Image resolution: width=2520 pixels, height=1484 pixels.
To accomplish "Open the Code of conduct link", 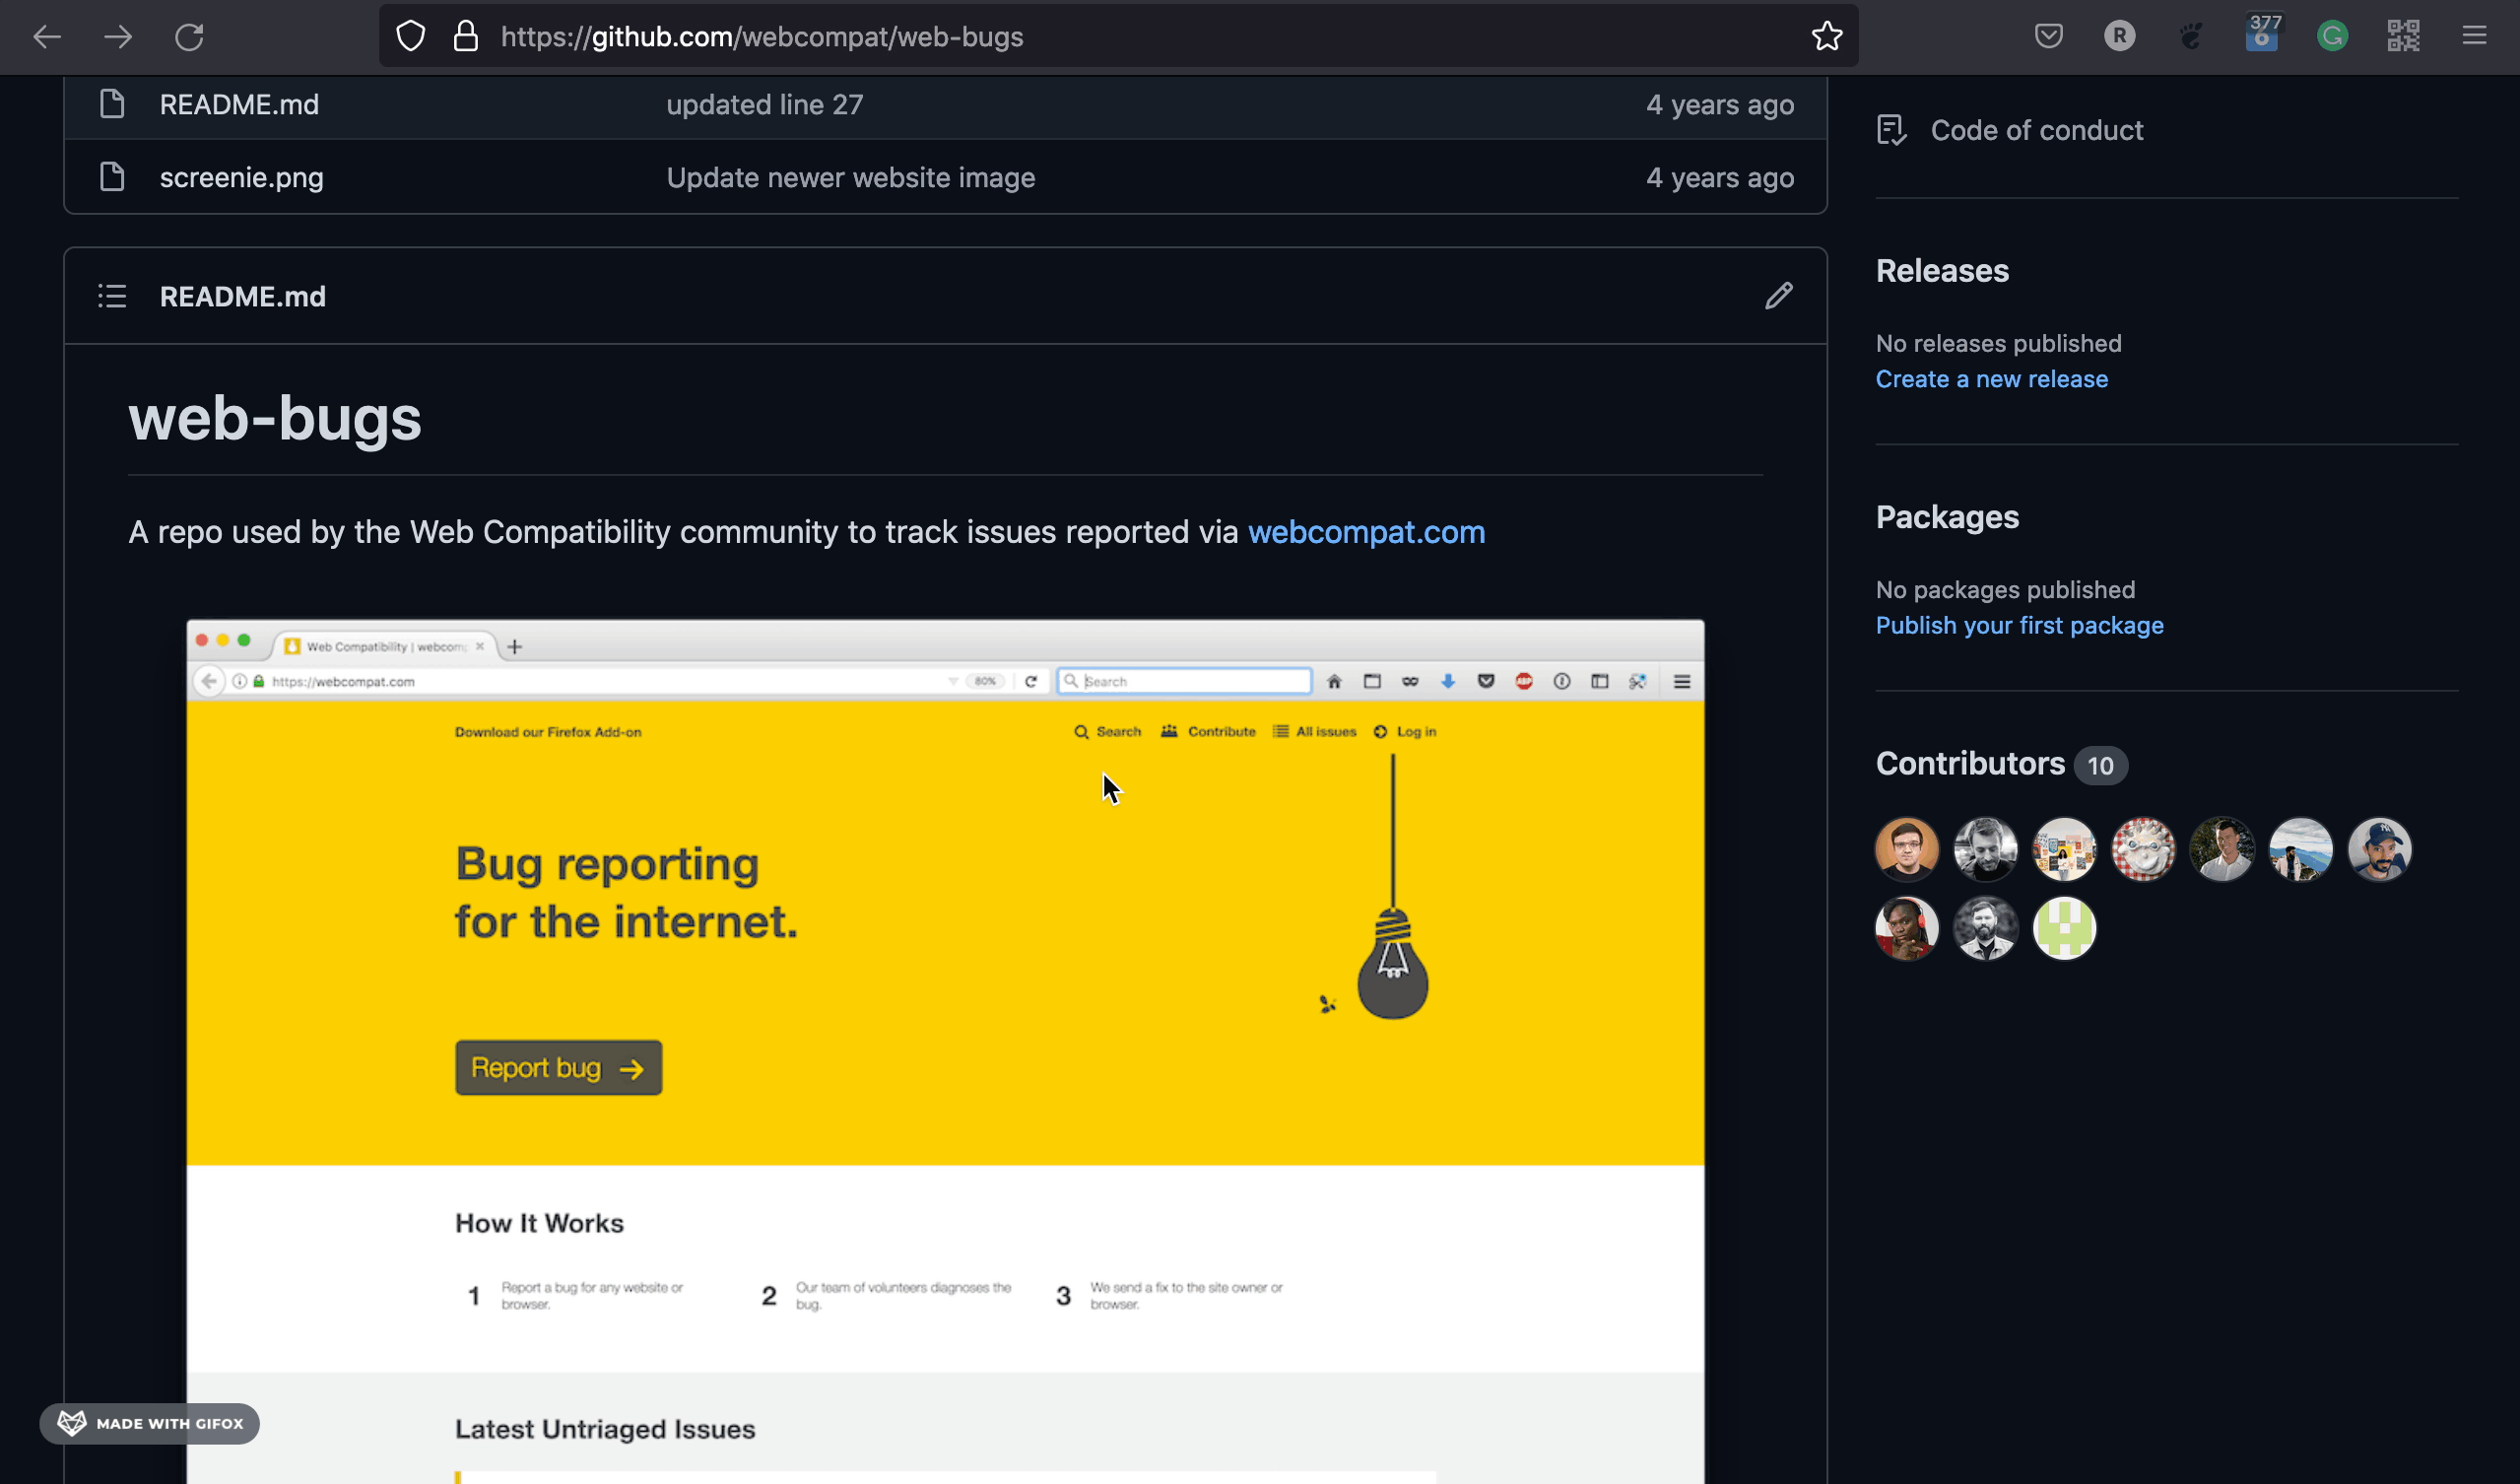I will click(2035, 130).
